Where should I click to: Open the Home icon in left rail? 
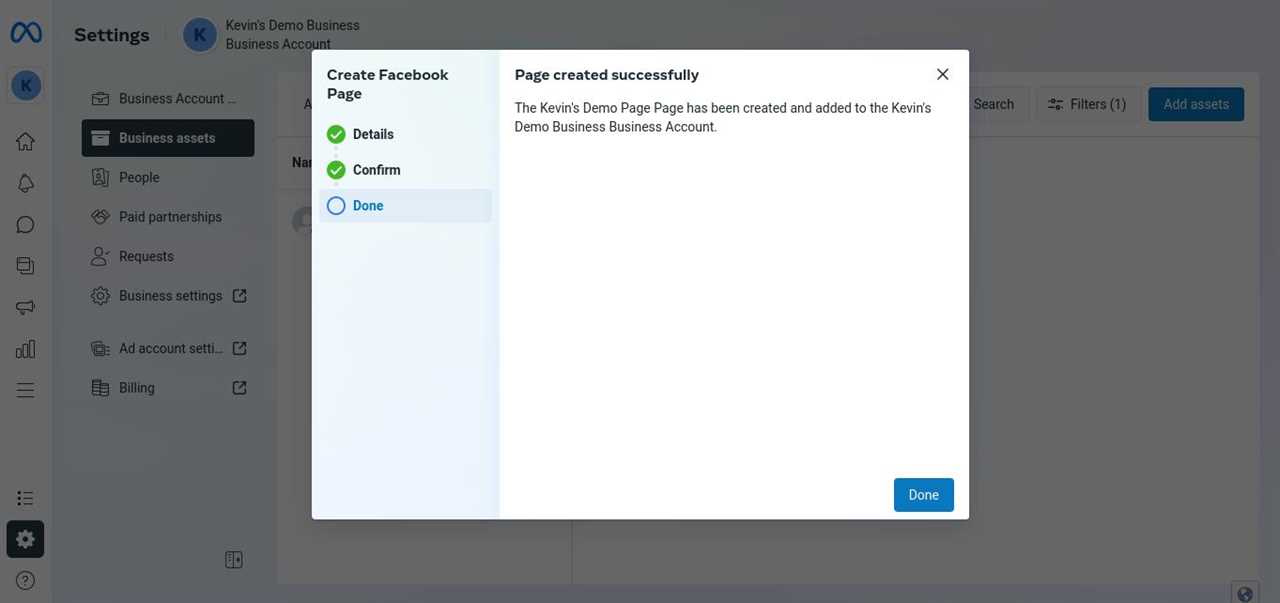coord(26,141)
